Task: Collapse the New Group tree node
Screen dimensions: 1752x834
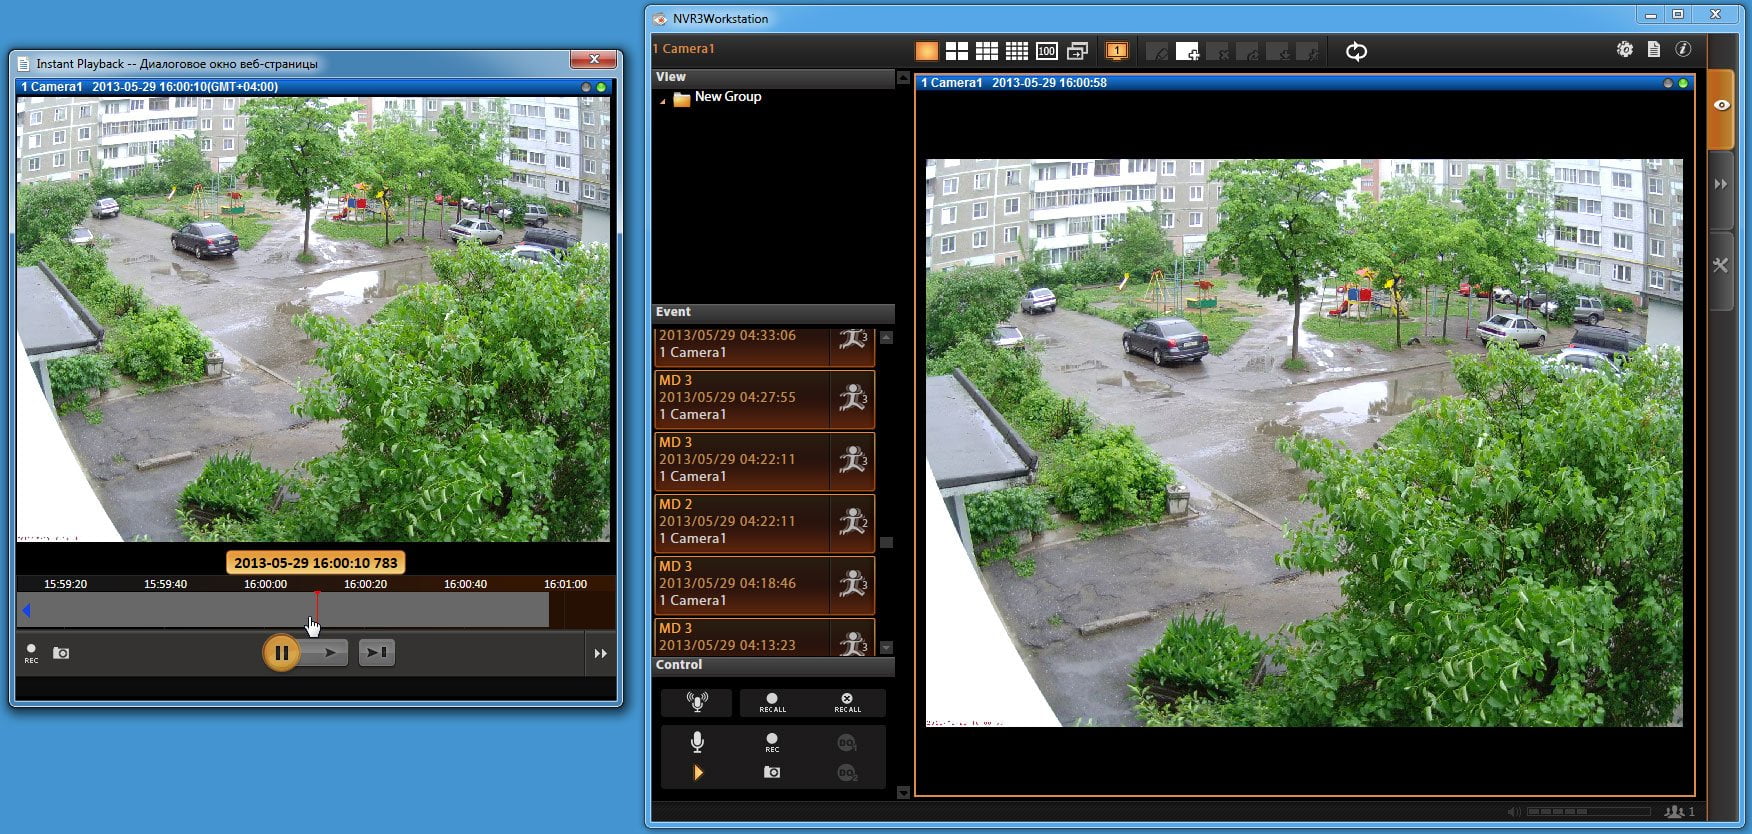Action: 662,101
